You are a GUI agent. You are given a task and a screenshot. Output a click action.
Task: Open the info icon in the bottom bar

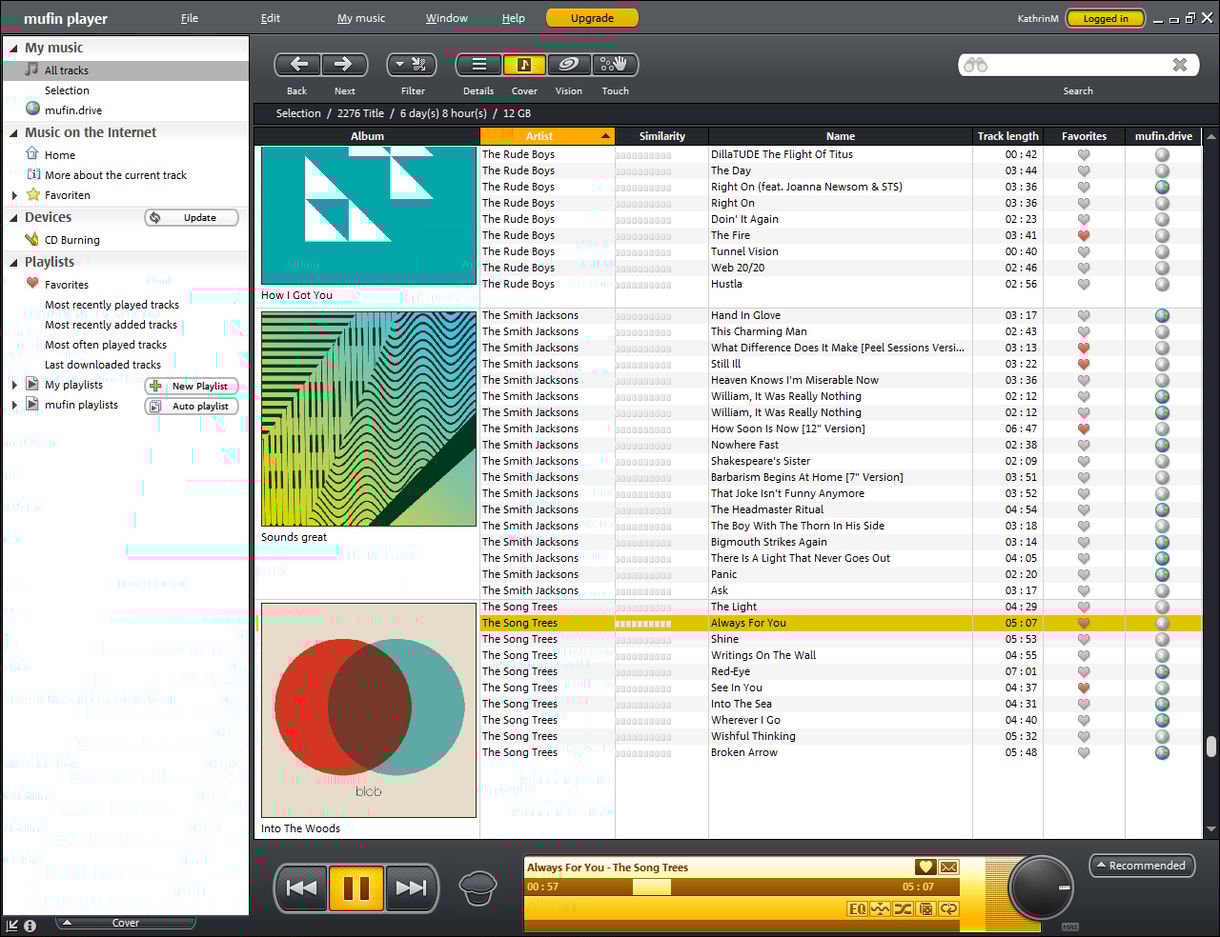(x=30, y=926)
